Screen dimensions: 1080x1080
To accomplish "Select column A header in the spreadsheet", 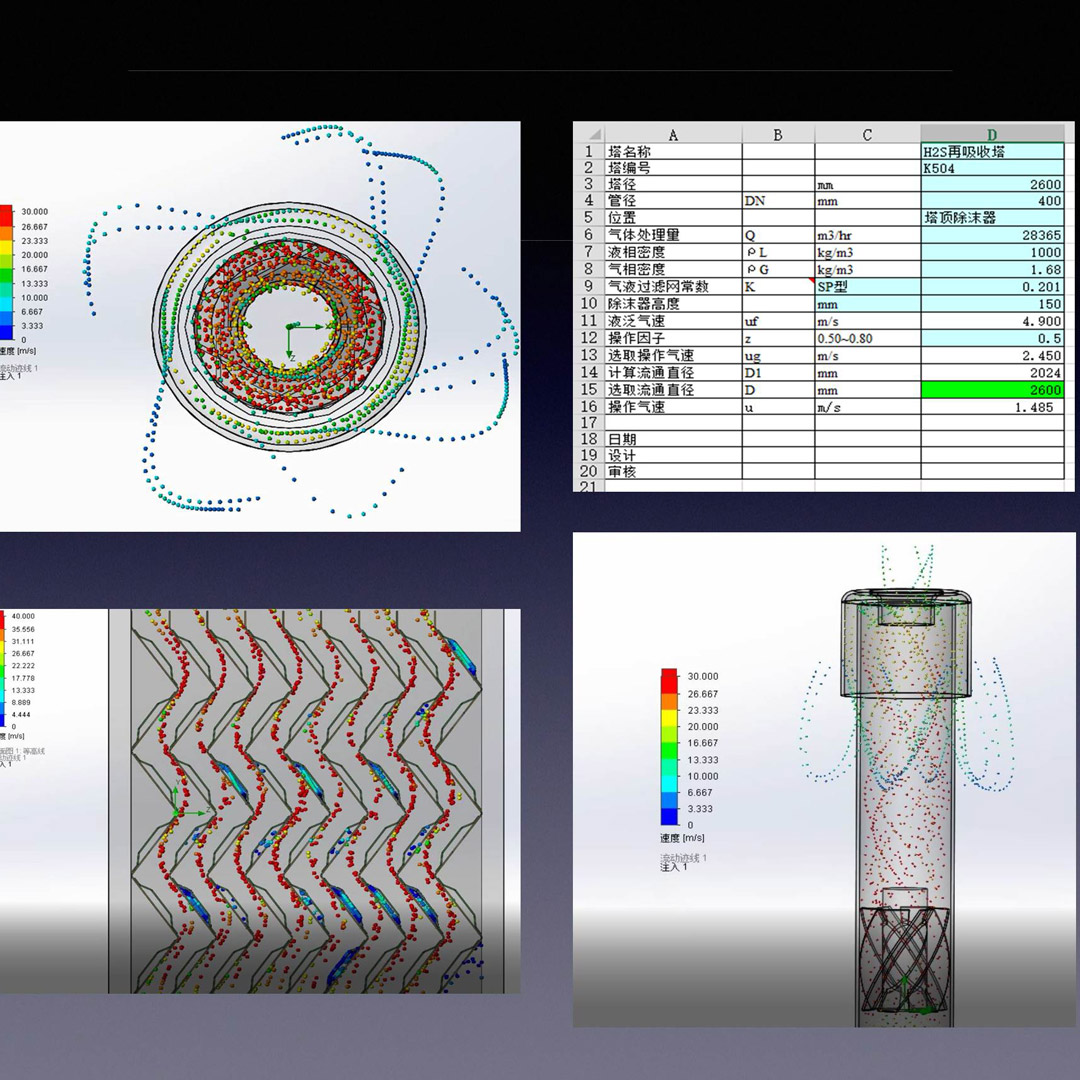I will (672, 134).
